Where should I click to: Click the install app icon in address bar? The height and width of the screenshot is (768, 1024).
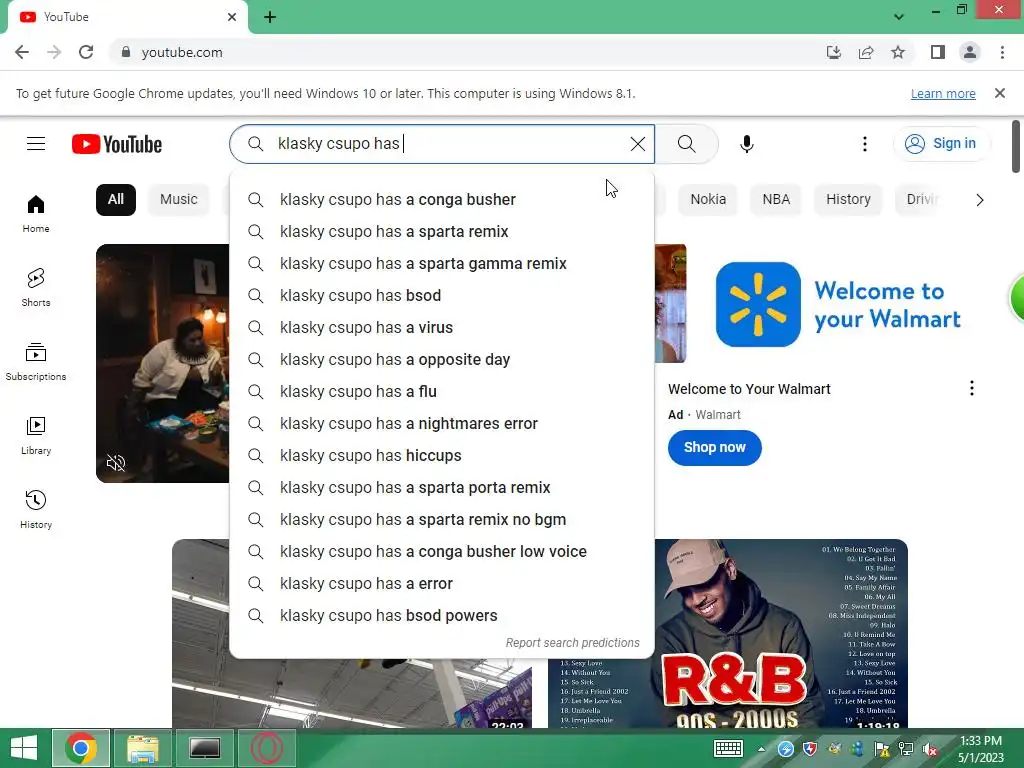833,52
